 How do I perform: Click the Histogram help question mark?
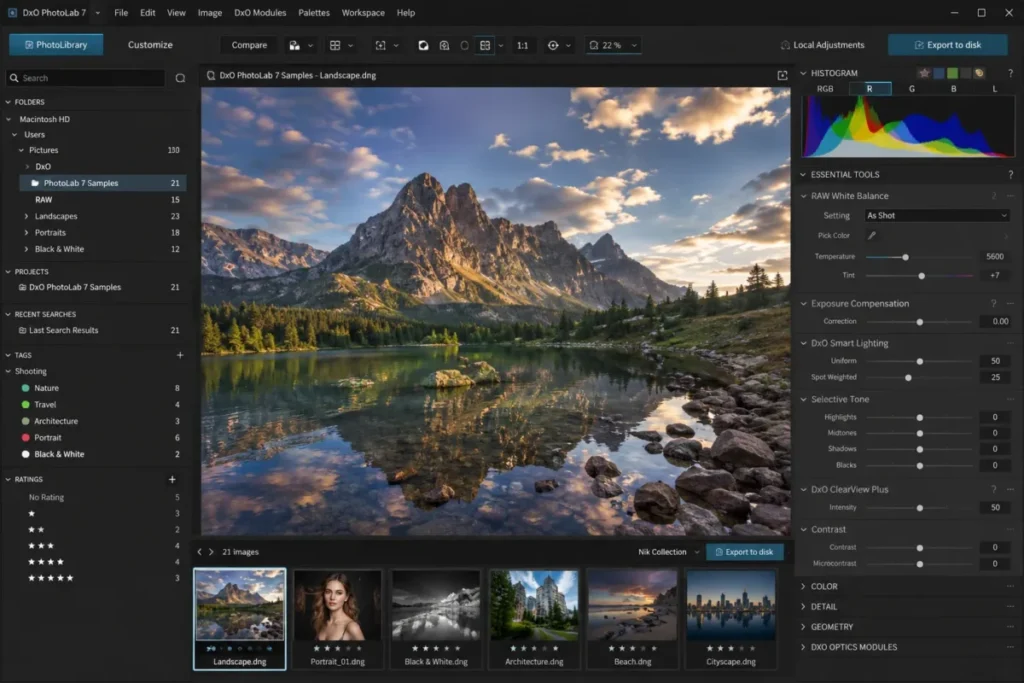tap(1010, 73)
